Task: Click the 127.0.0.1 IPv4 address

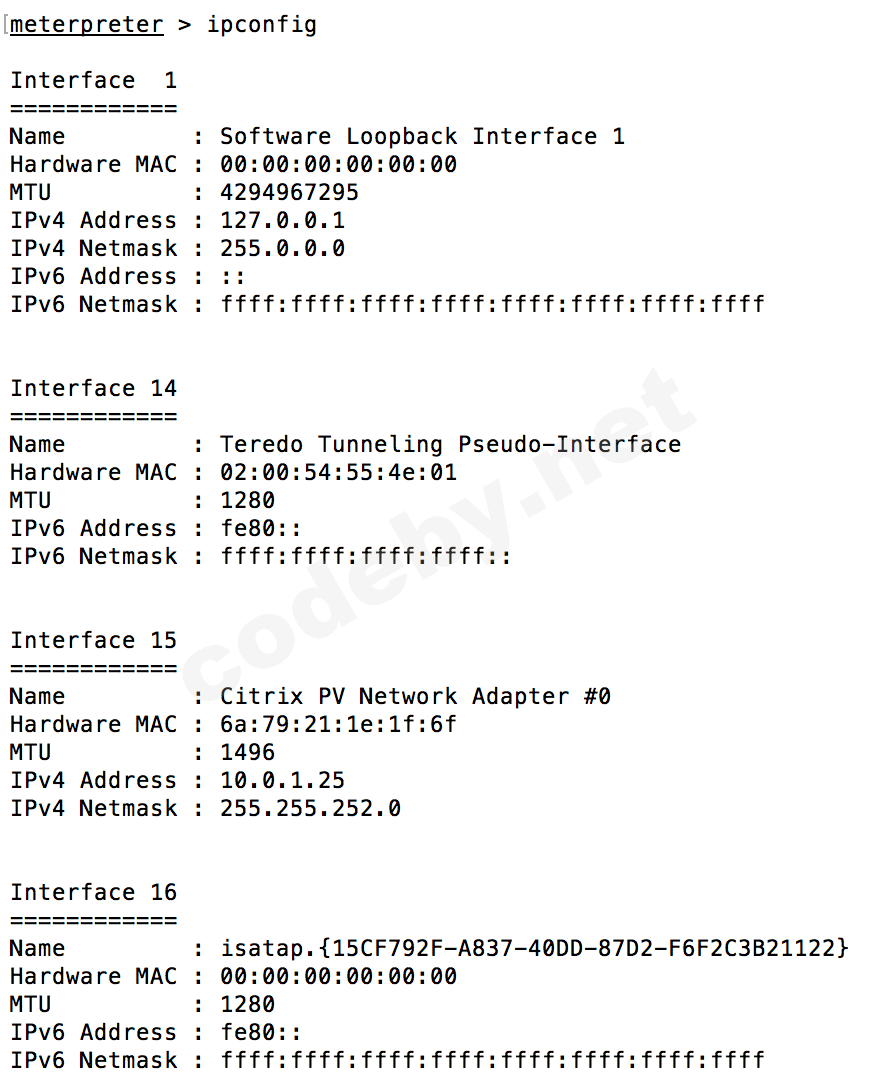Action: pyautogui.click(x=282, y=221)
